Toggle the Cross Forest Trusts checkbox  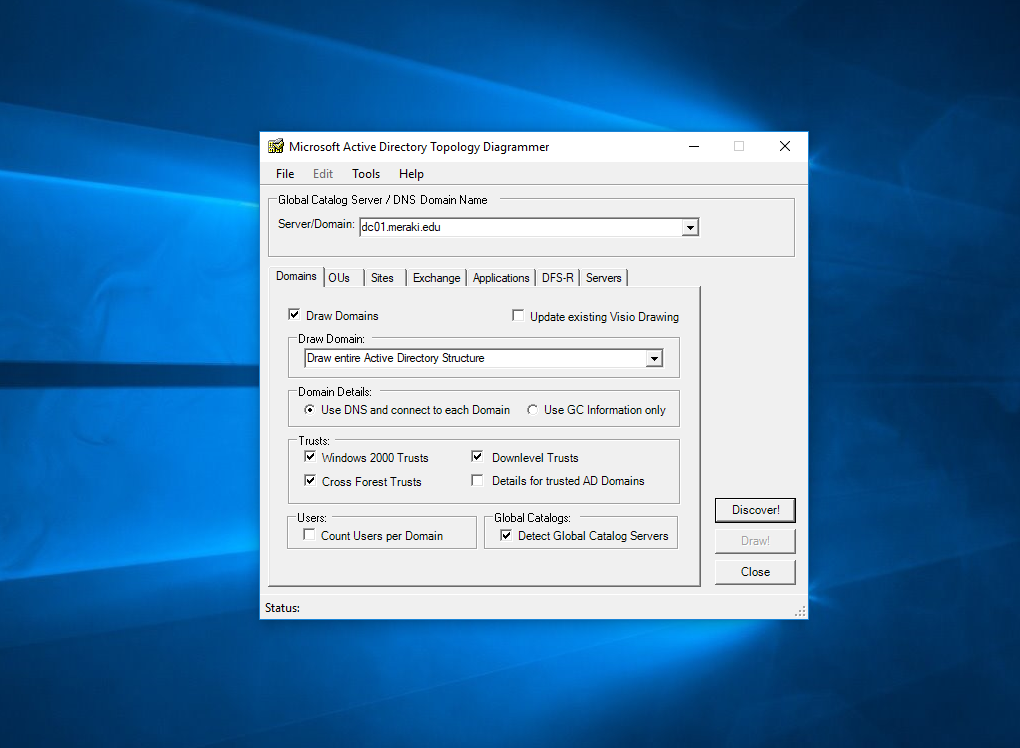[x=310, y=481]
